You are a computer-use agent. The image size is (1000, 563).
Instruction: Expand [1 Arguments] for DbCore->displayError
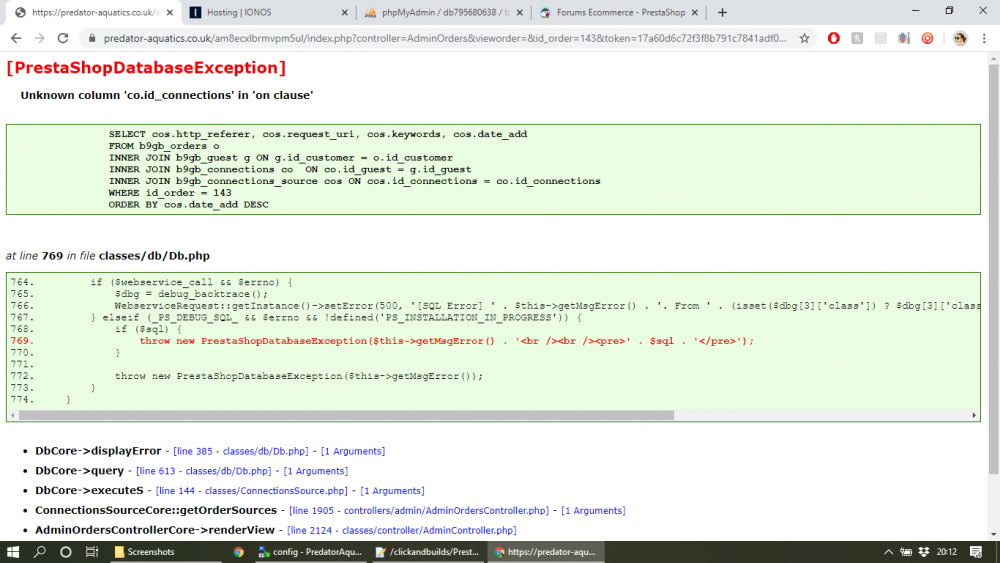(x=353, y=451)
